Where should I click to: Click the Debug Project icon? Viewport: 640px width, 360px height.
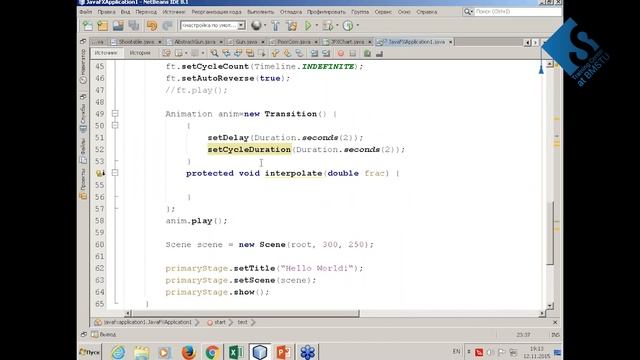point(328,26)
